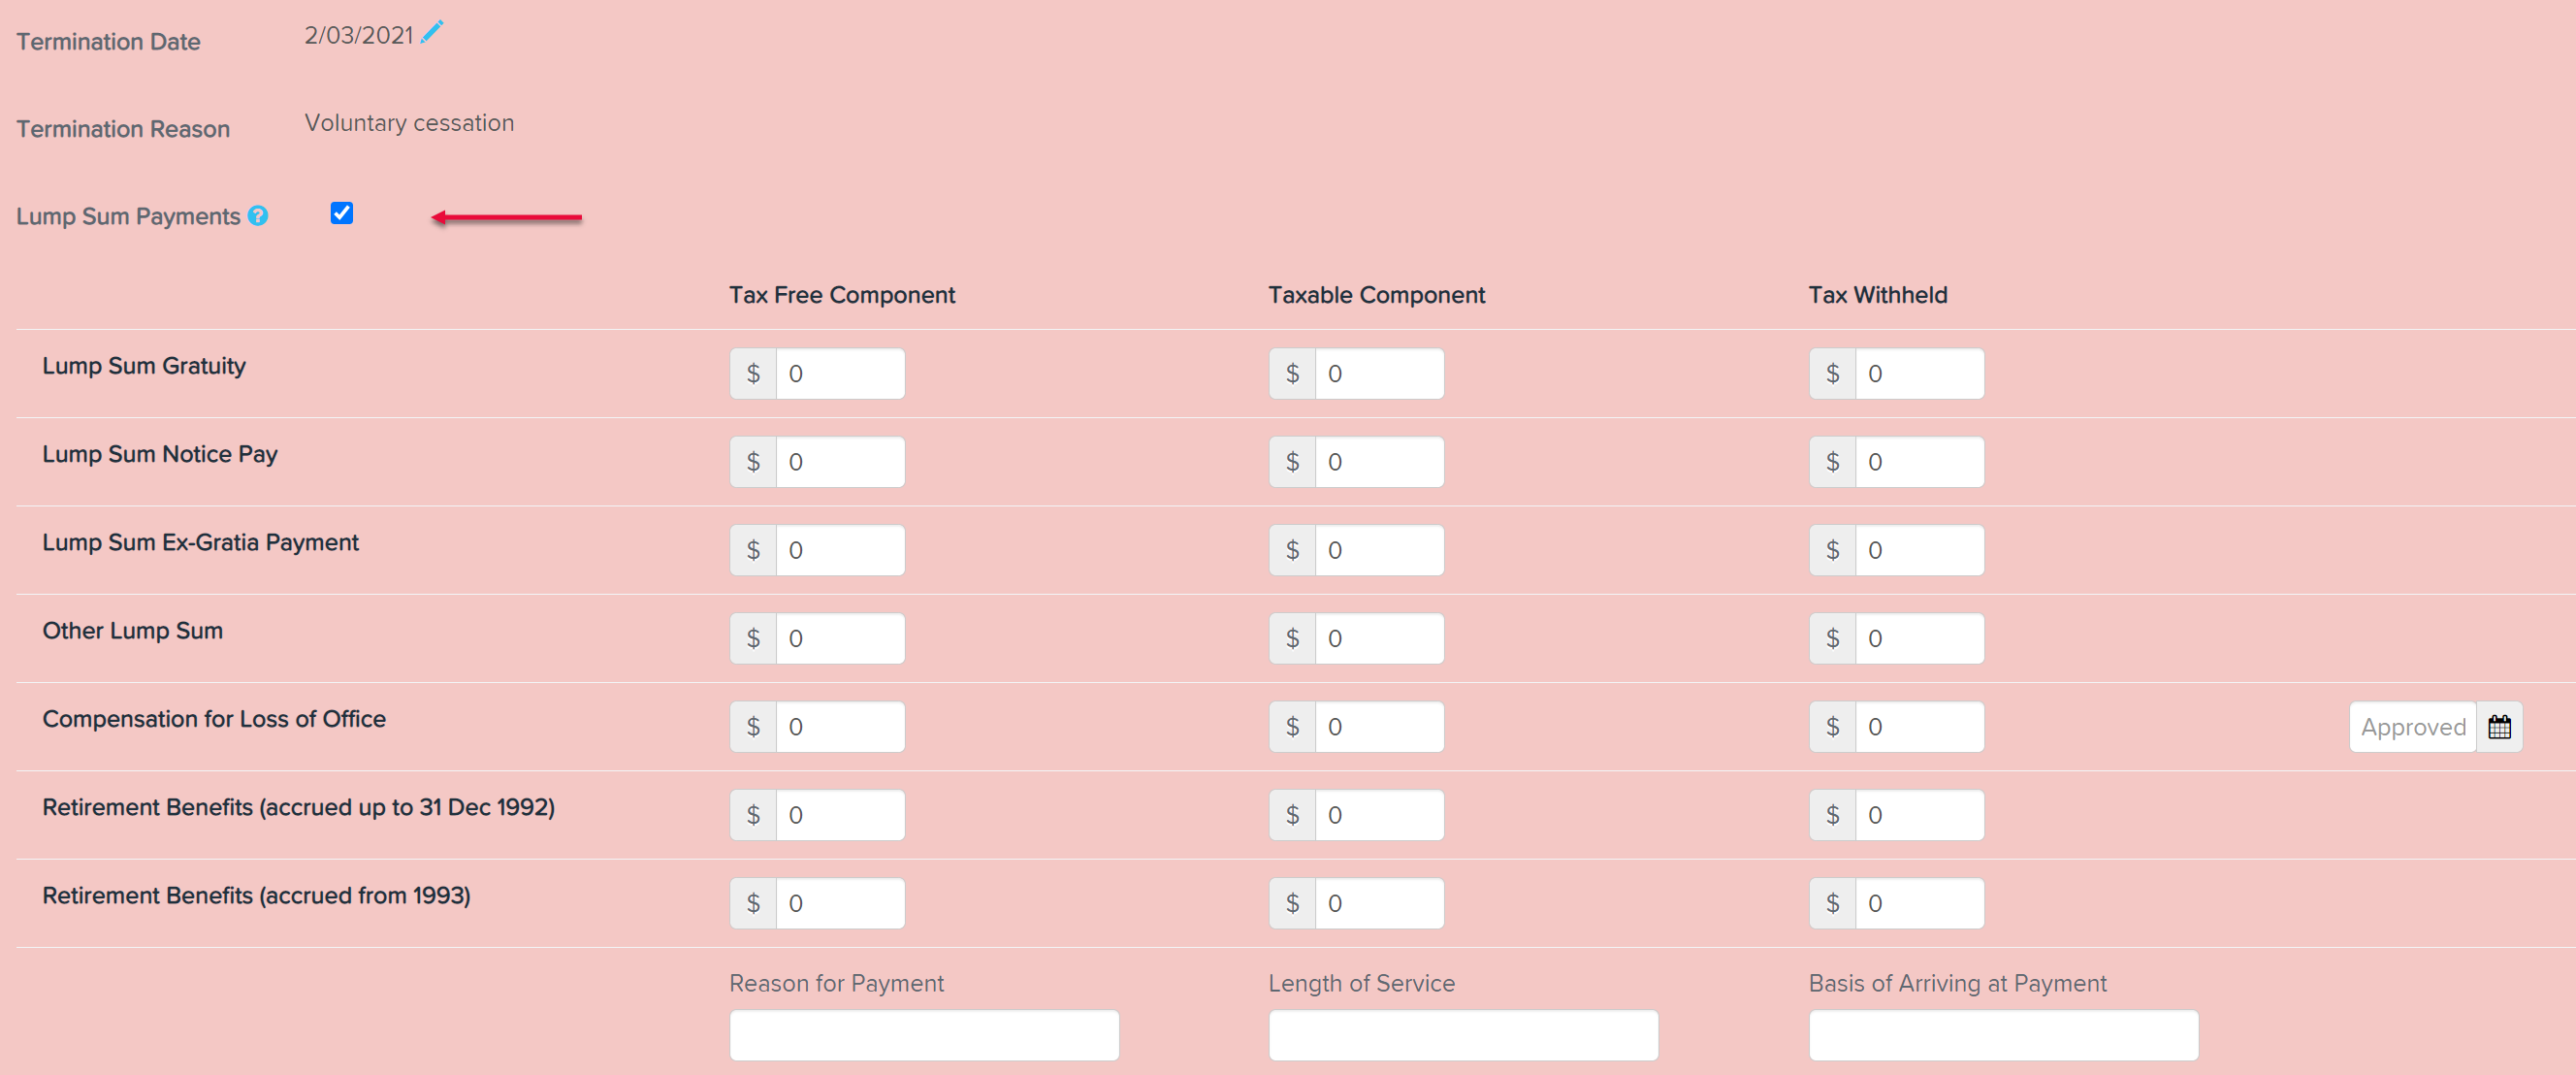Image resolution: width=2576 pixels, height=1075 pixels.
Task: Click the Lump Sum Gratuity Taxable Component field
Action: click(1379, 374)
